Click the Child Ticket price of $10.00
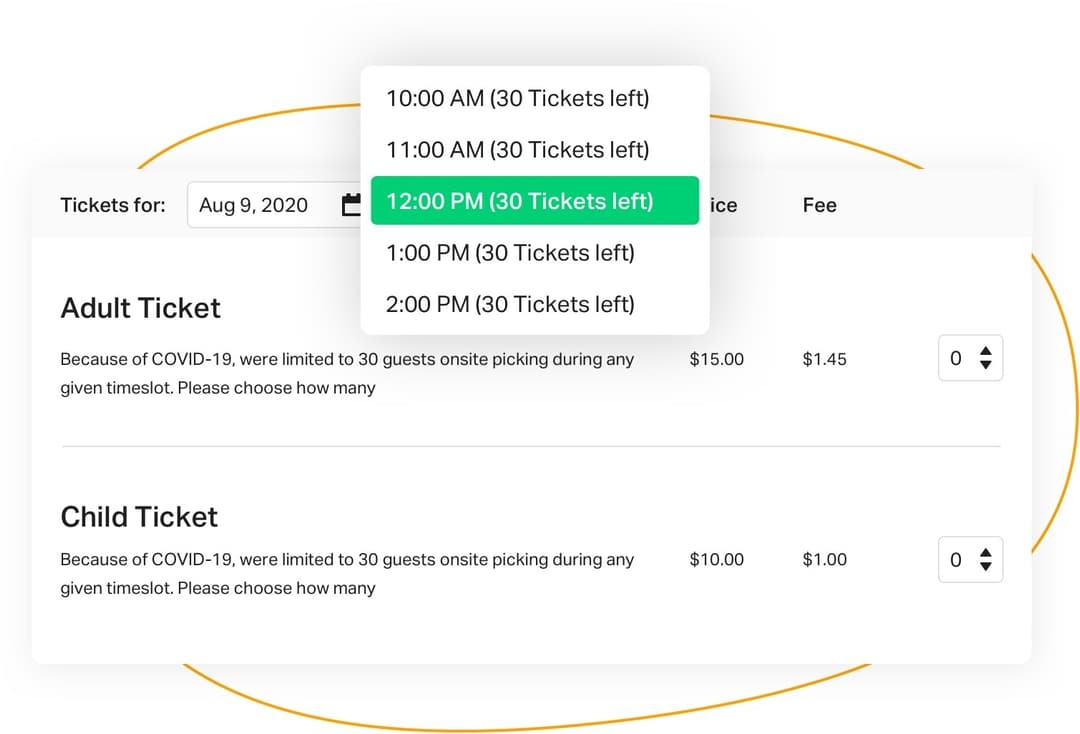 click(x=716, y=560)
